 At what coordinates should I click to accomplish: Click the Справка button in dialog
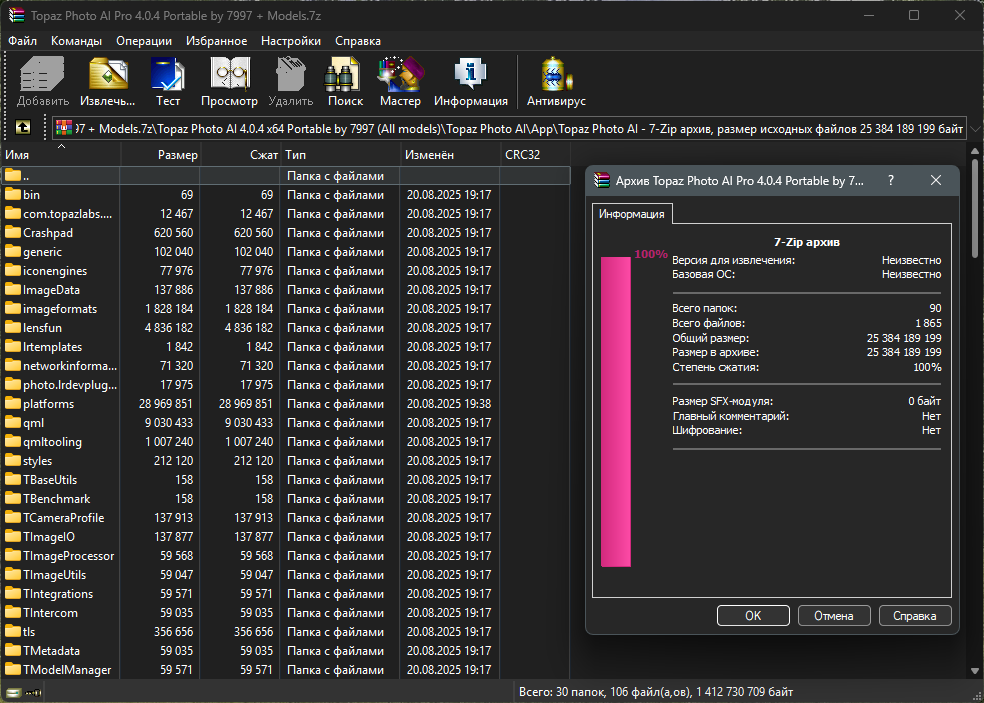coord(915,616)
